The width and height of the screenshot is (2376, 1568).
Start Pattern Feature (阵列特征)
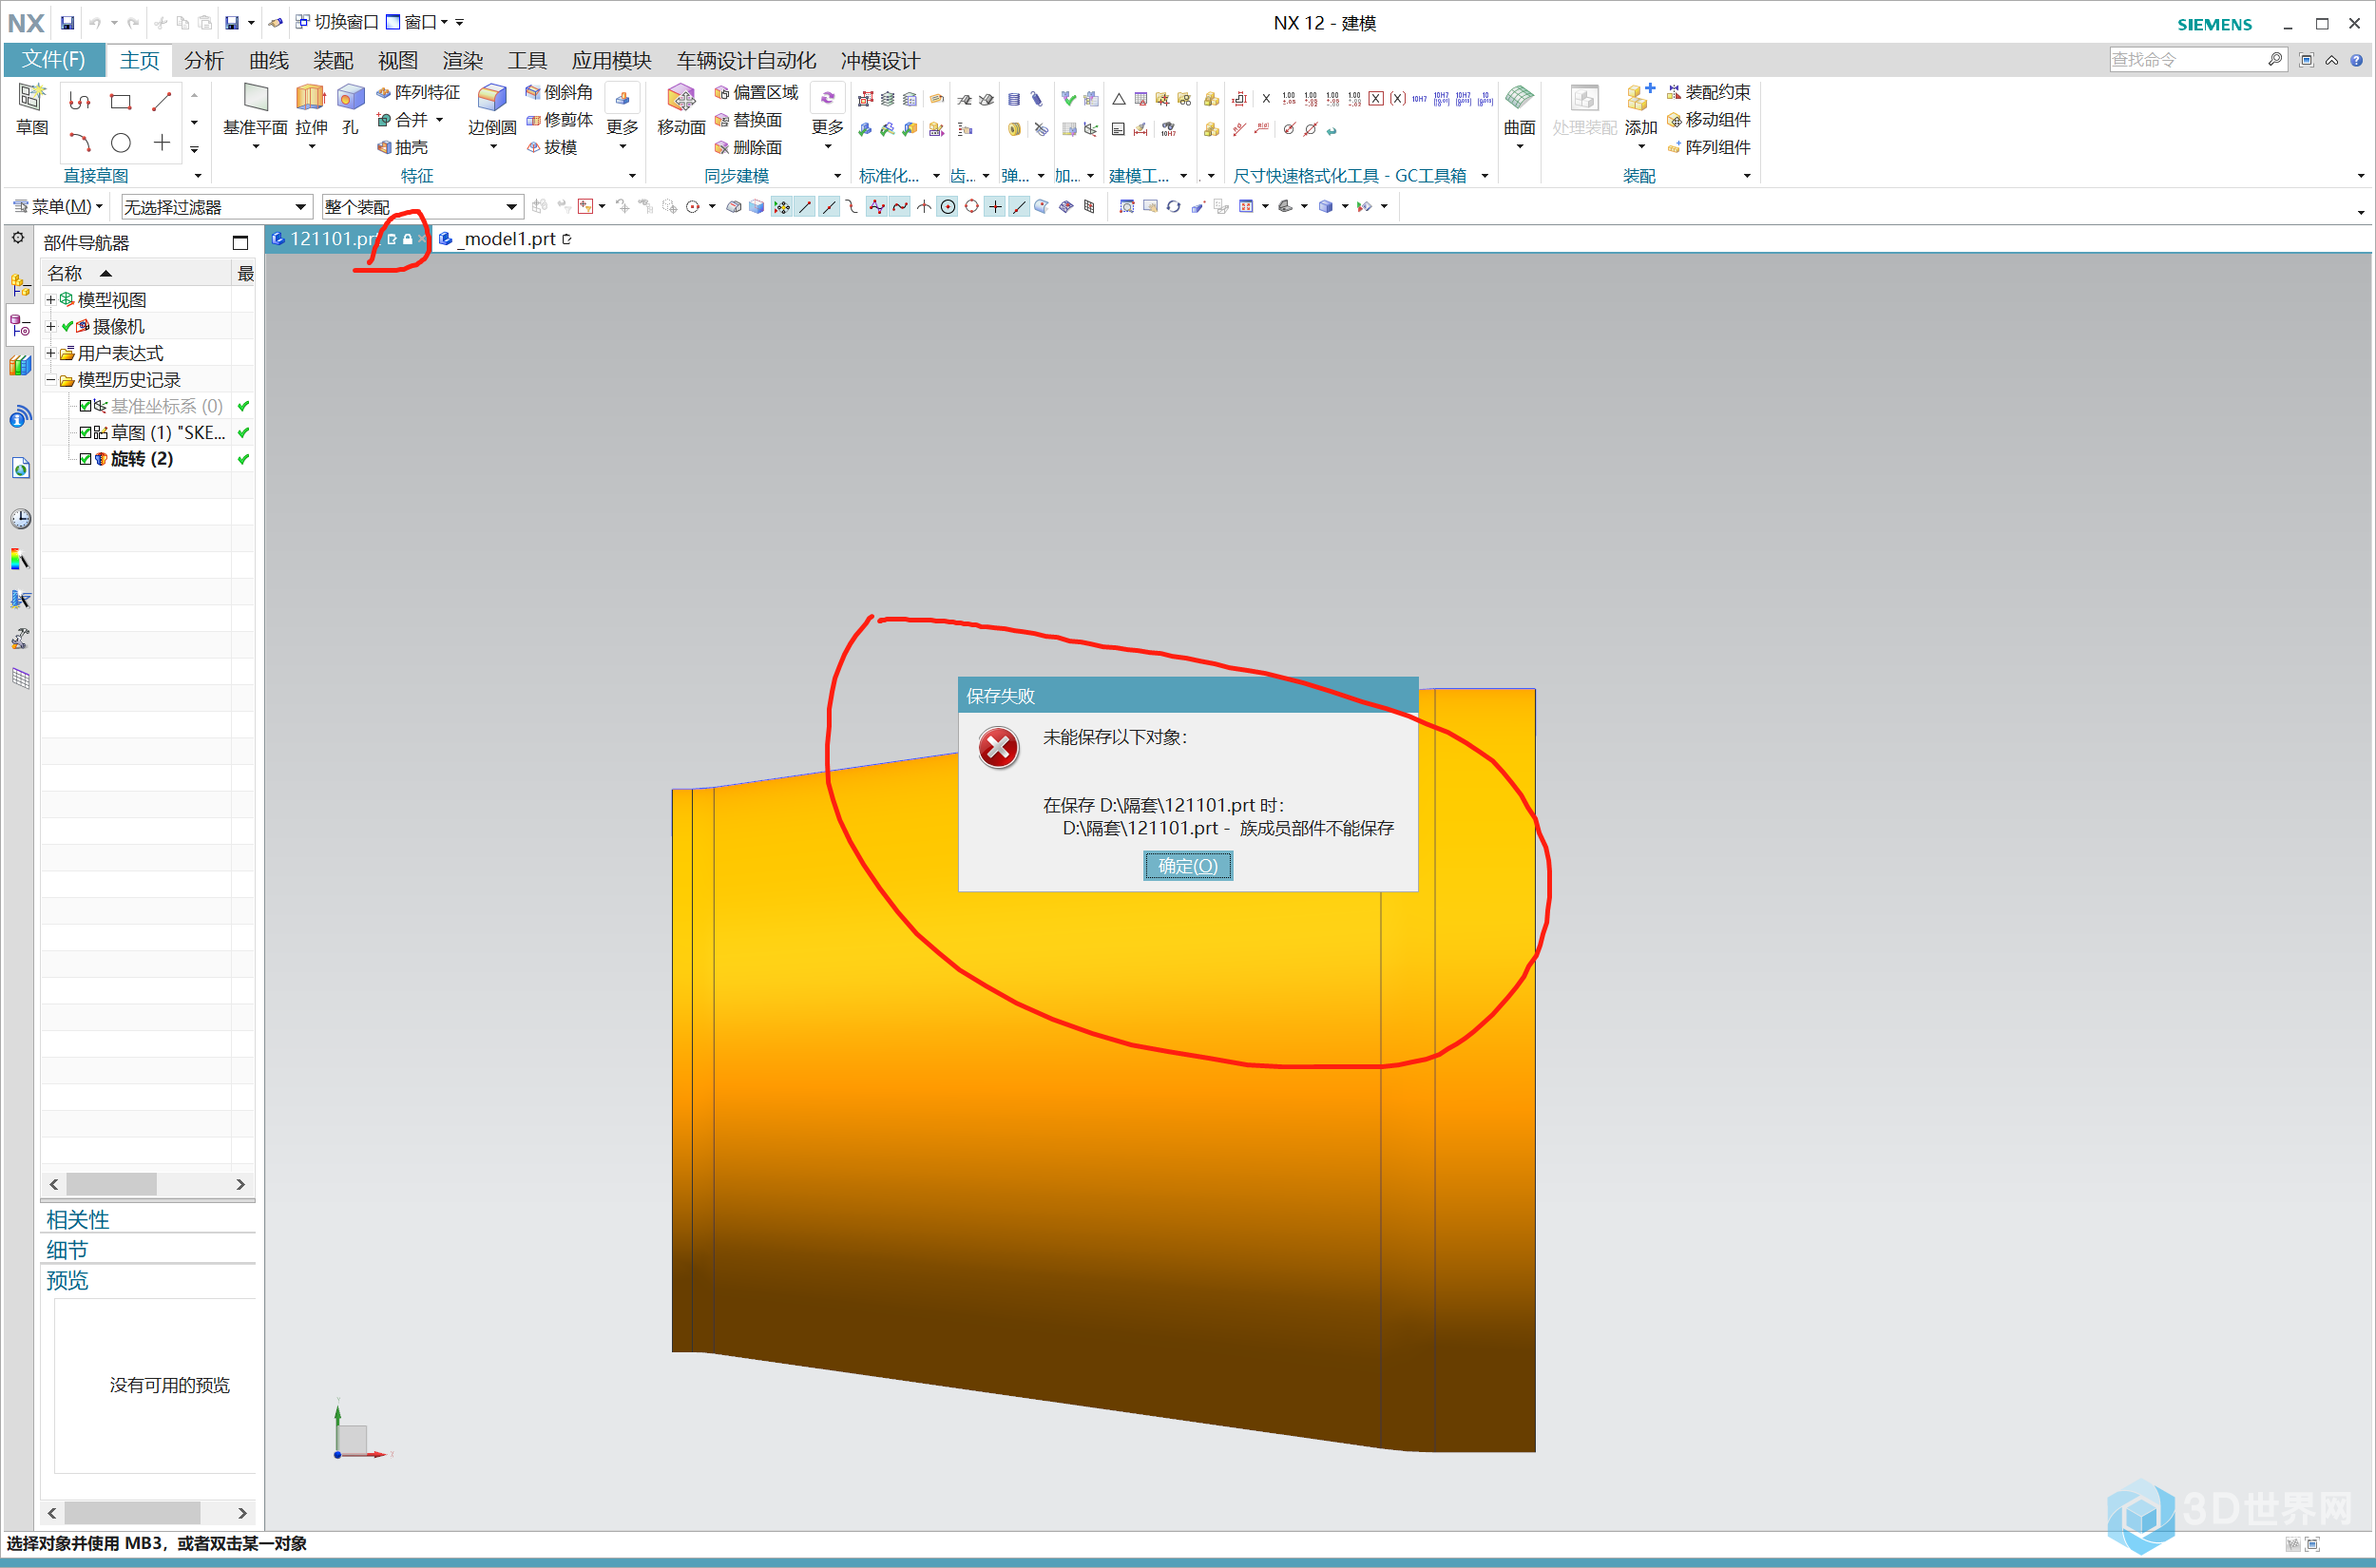(x=418, y=92)
